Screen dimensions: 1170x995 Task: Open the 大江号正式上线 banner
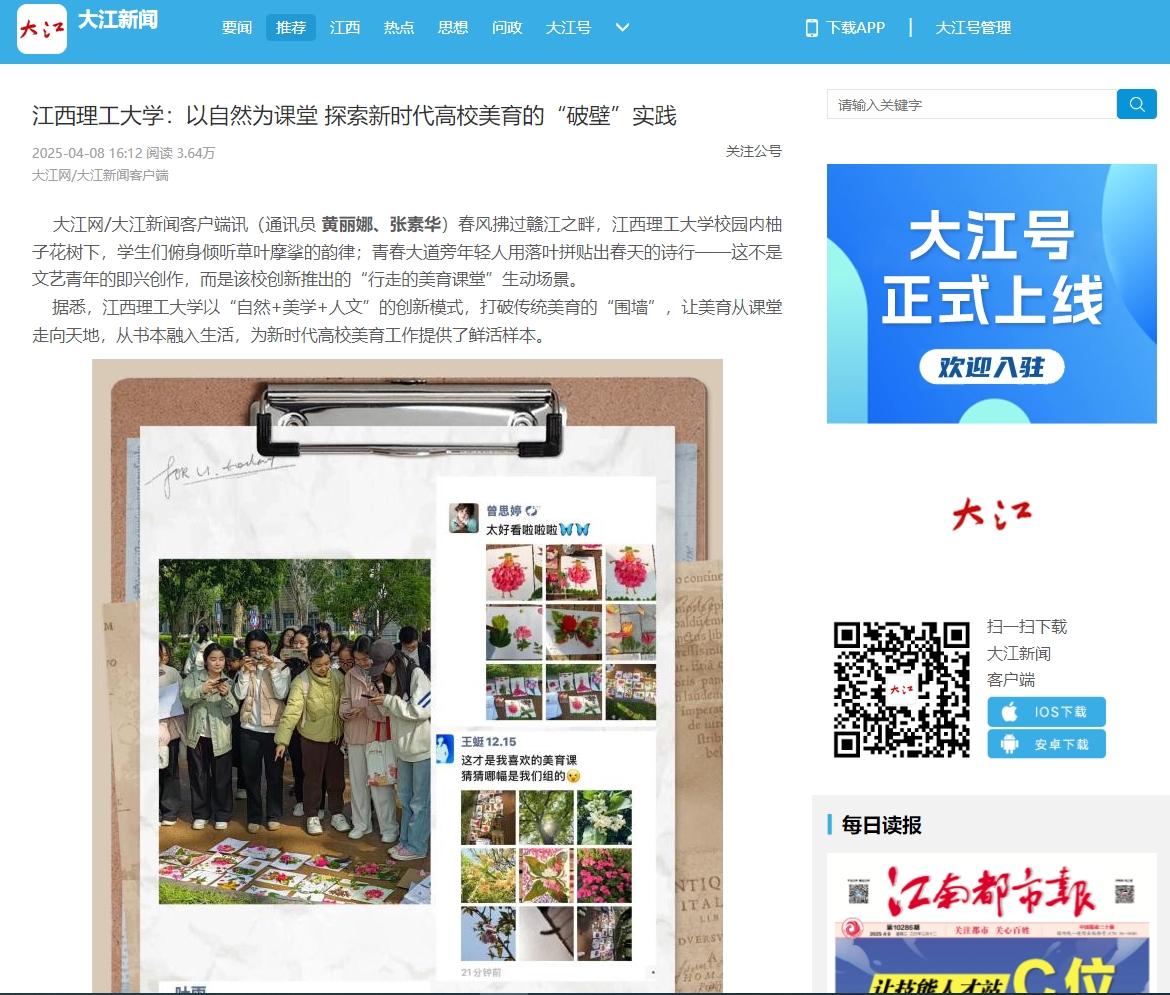click(x=991, y=293)
